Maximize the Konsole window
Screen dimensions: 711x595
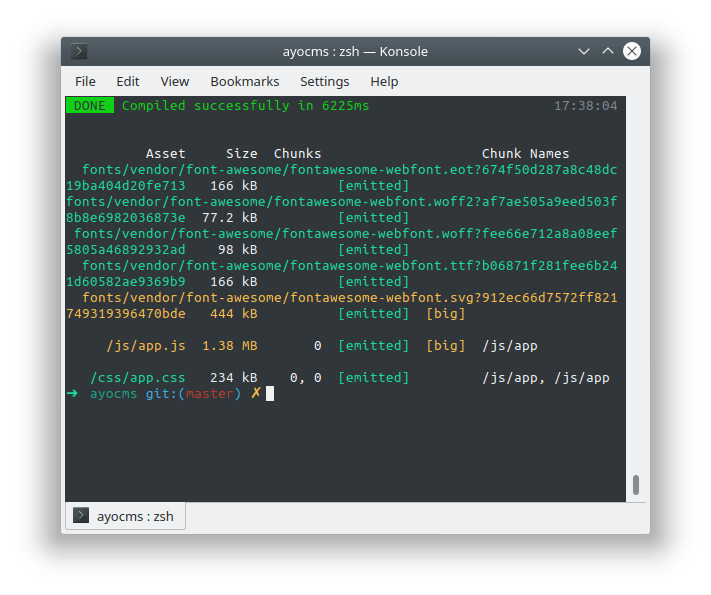(x=608, y=52)
